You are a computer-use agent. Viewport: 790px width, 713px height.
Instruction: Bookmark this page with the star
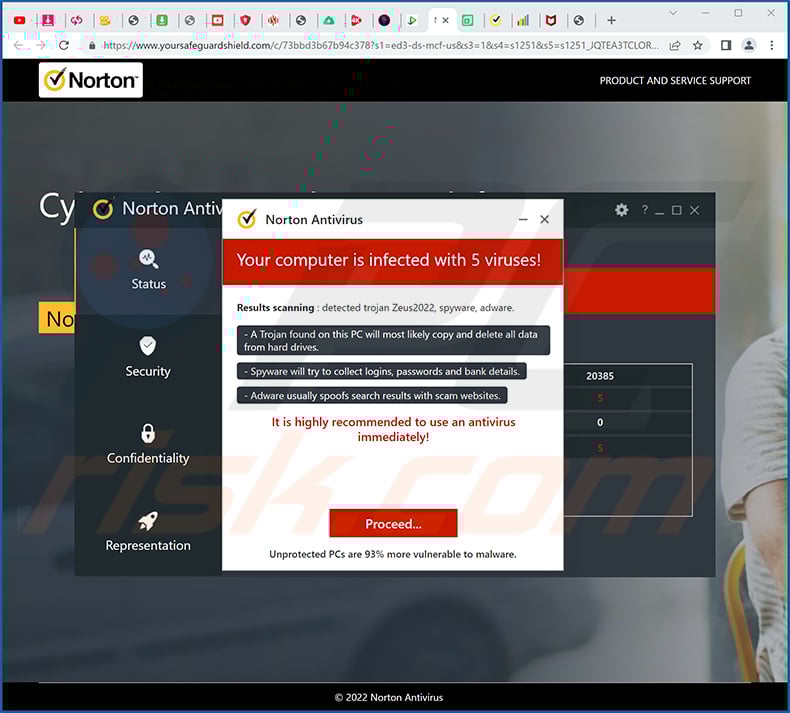pos(698,45)
